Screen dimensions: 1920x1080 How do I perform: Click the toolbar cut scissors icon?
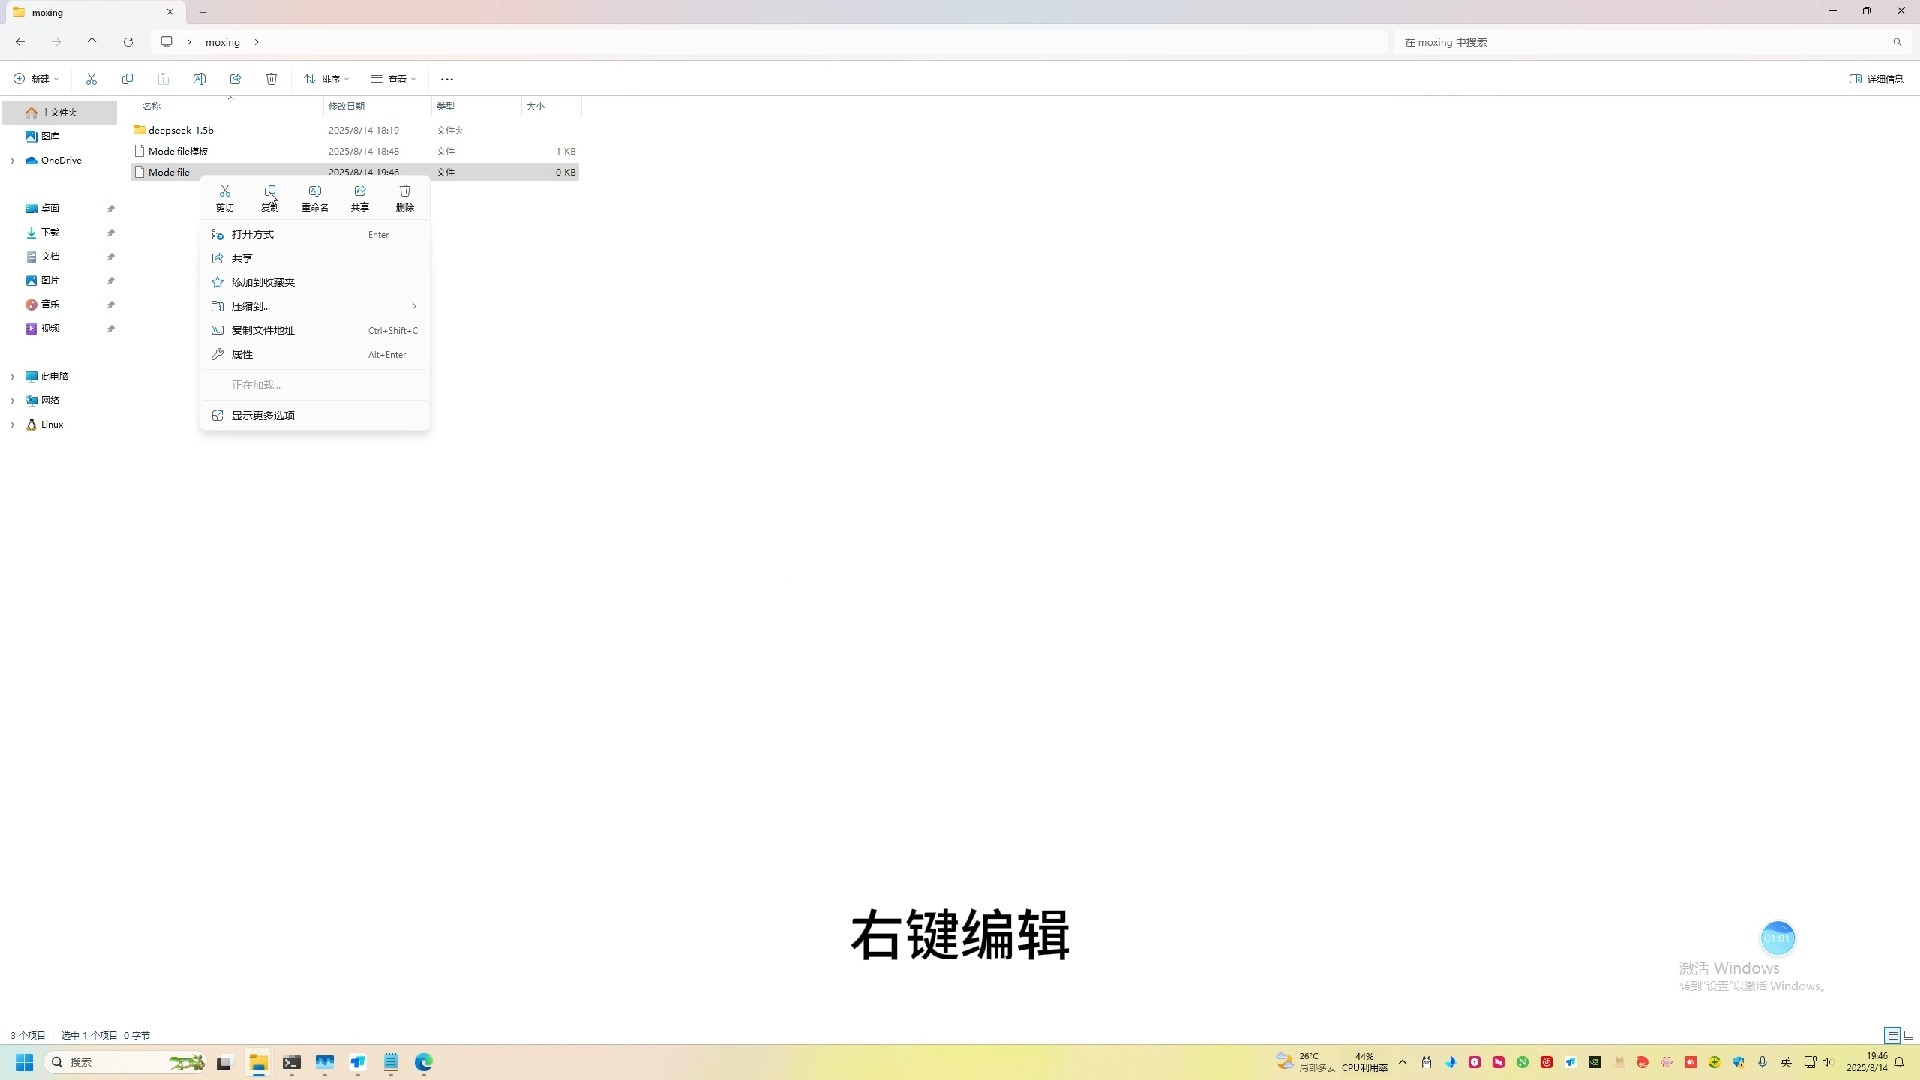tap(91, 79)
